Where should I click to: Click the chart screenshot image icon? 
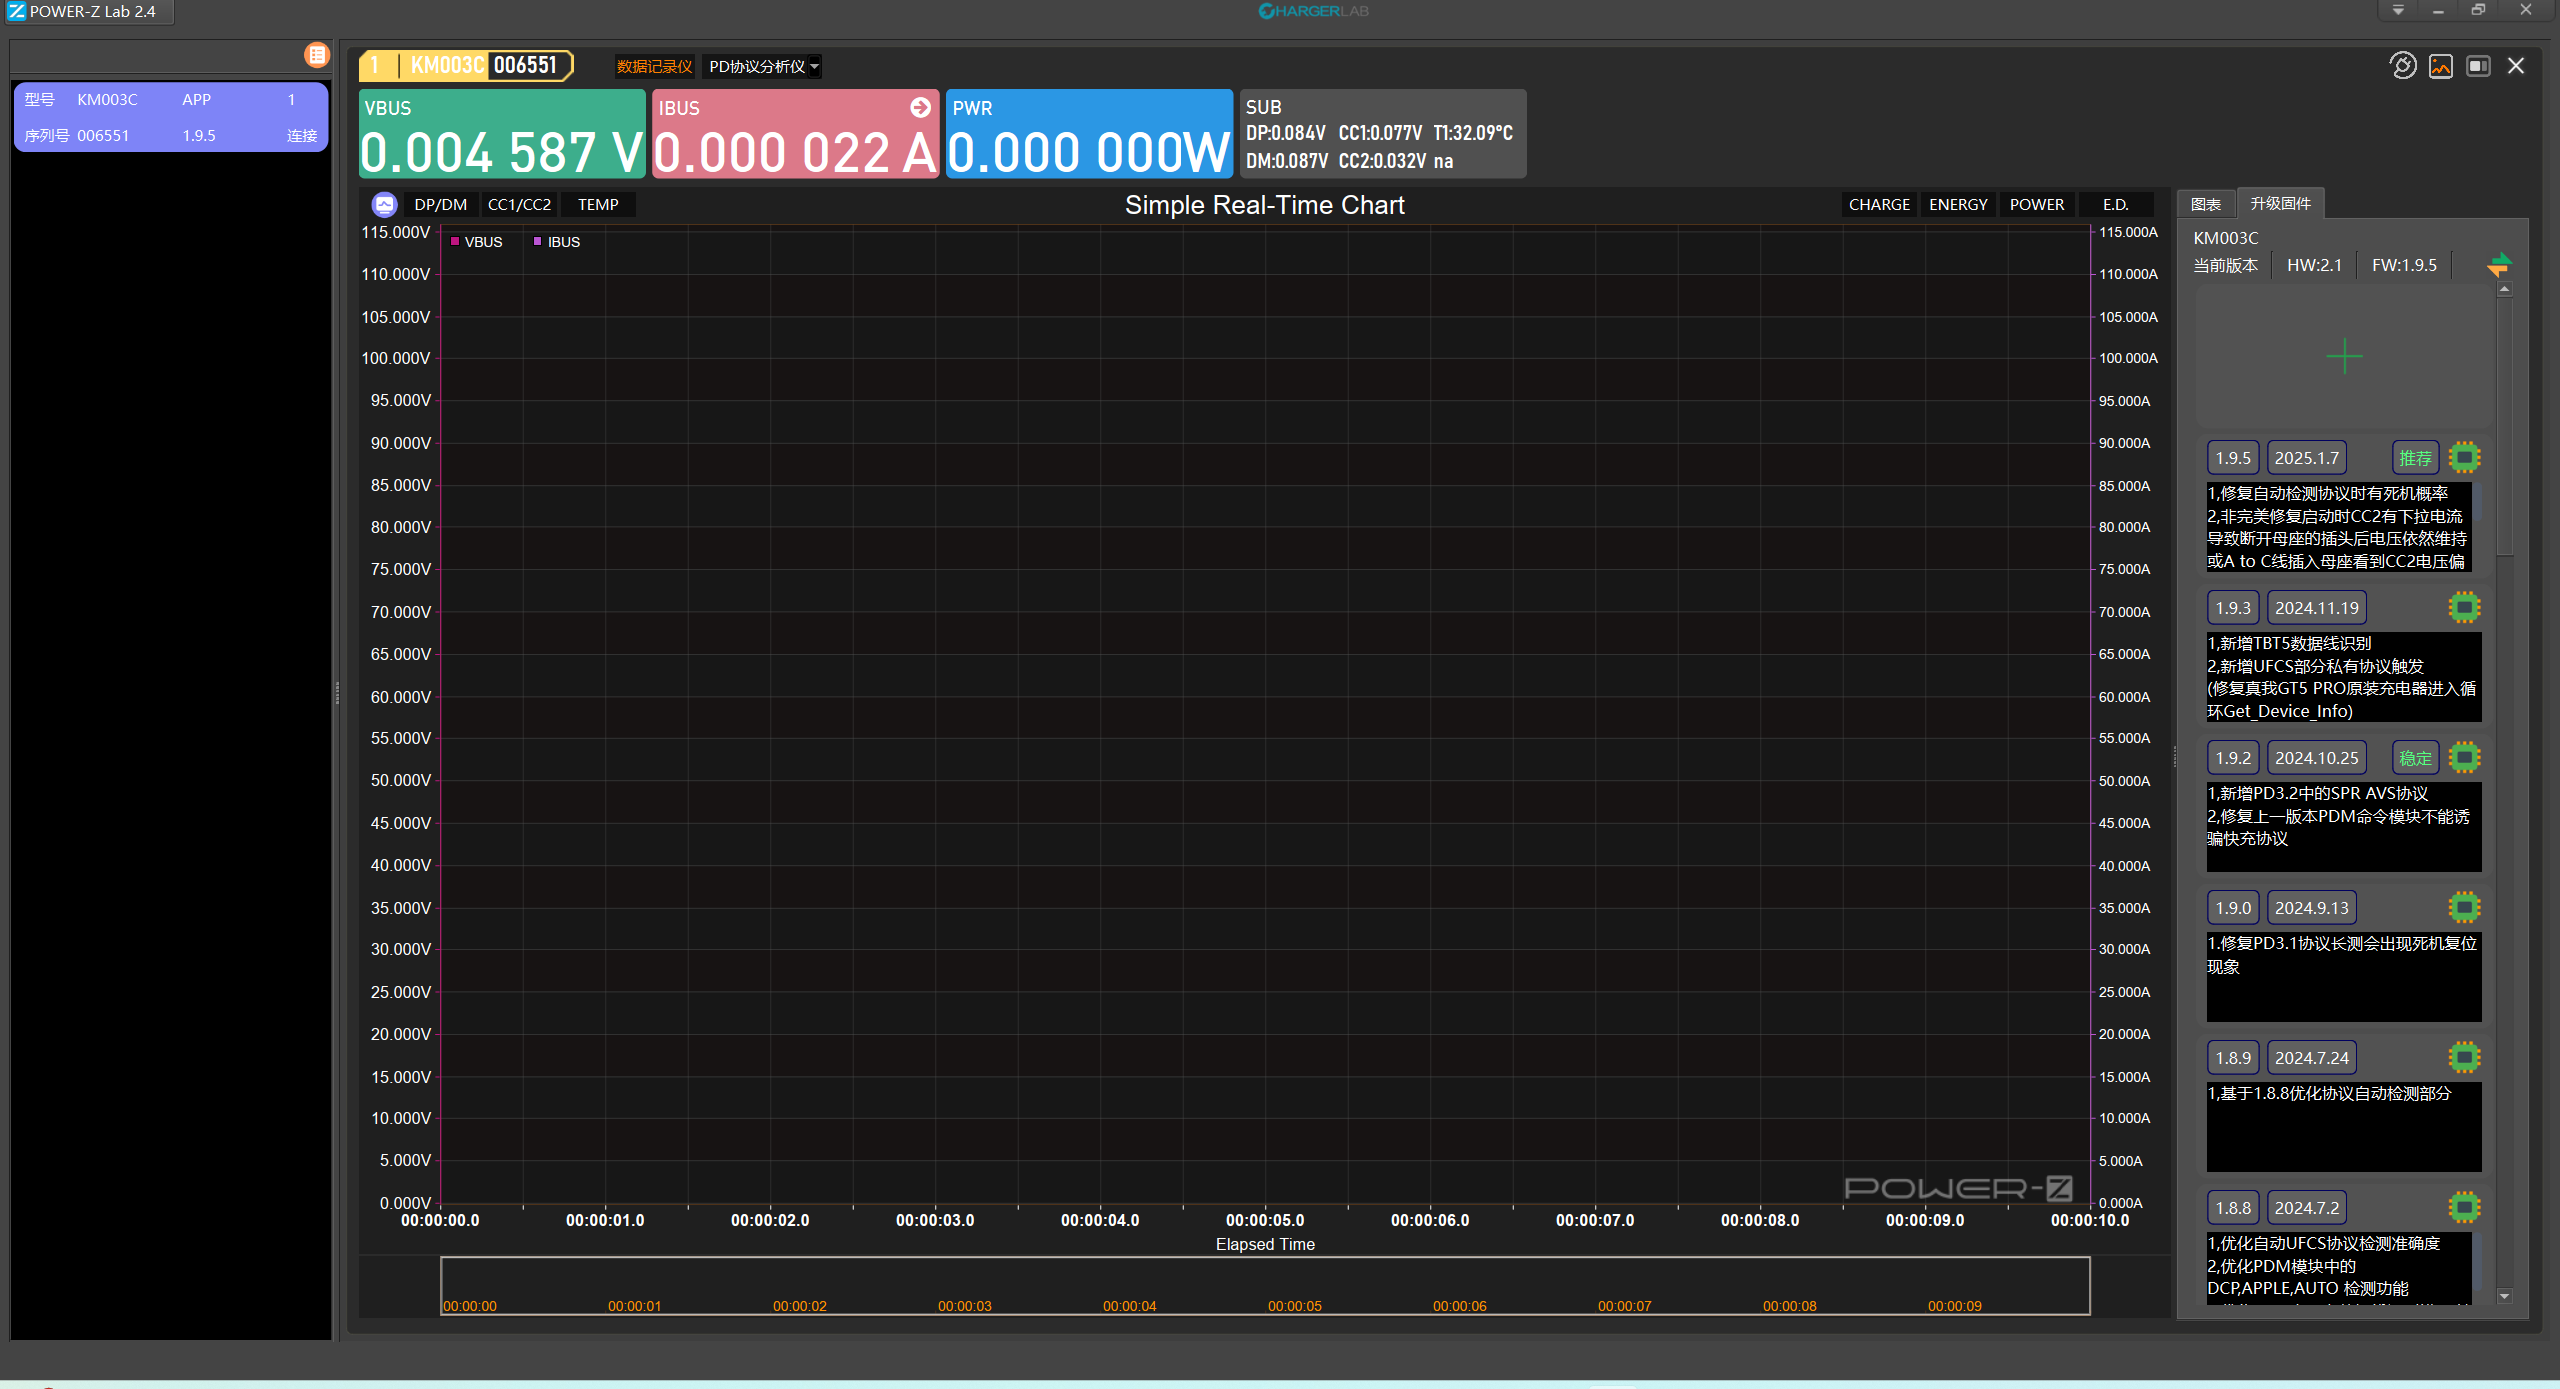coord(2440,66)
